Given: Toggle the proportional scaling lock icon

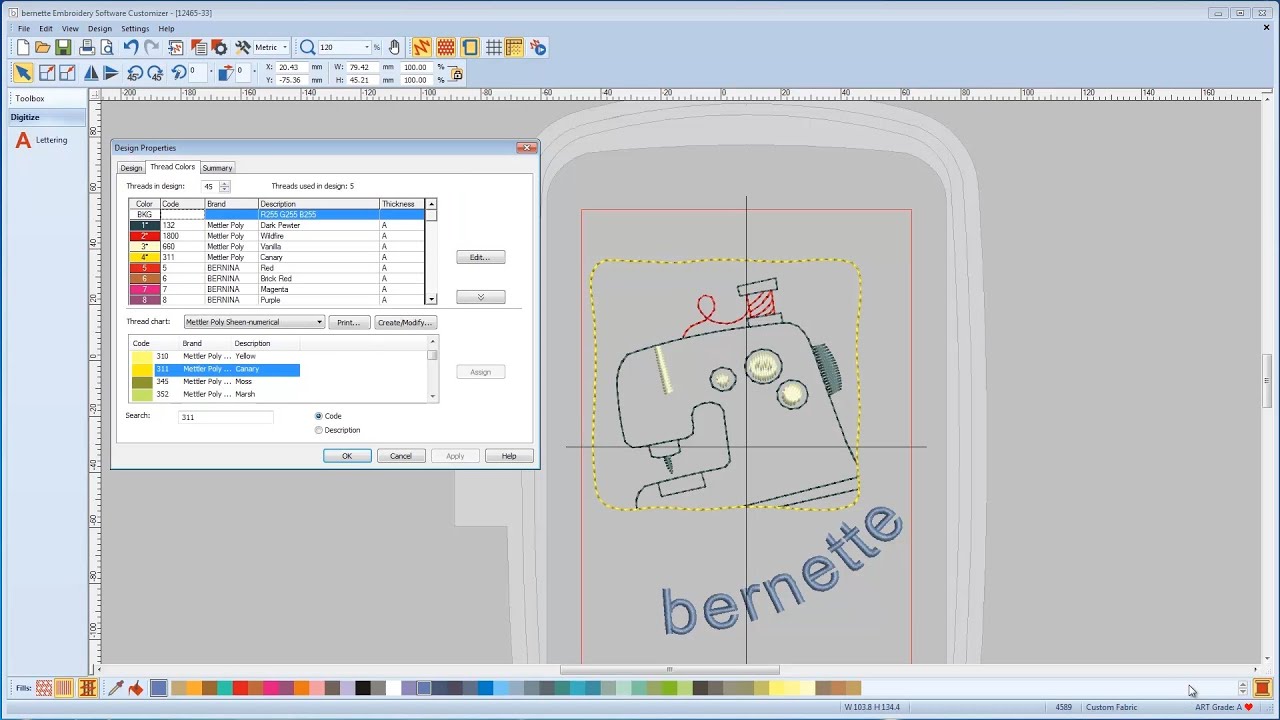Looking at the screenshot, I should (x=457, y=73).
